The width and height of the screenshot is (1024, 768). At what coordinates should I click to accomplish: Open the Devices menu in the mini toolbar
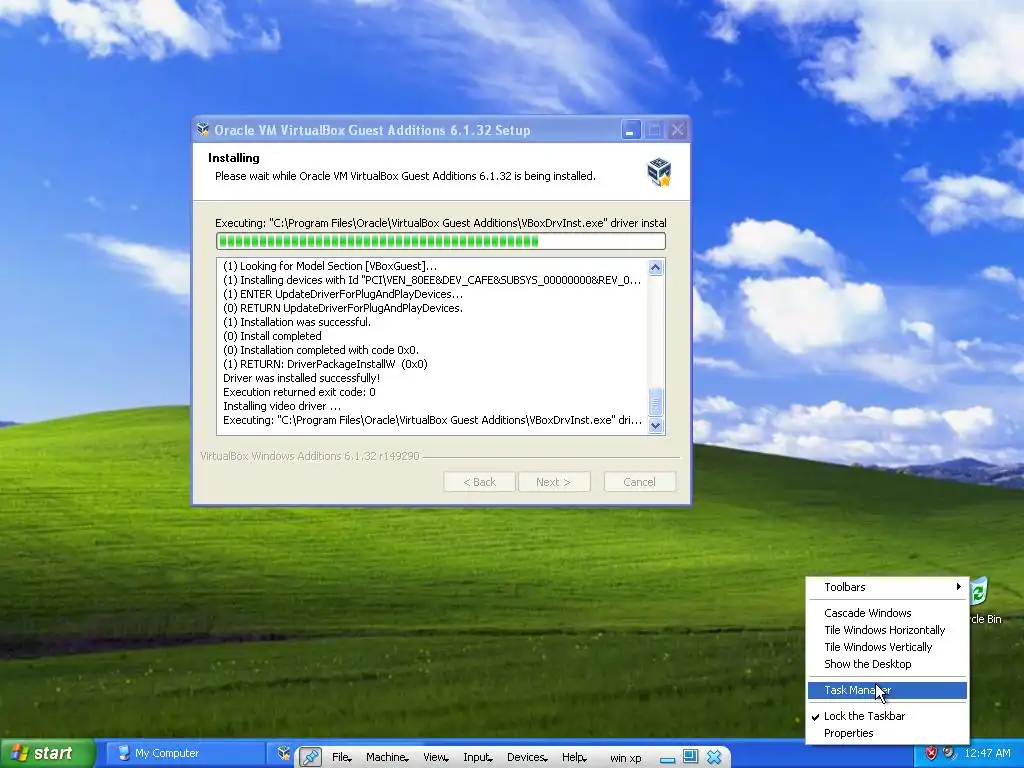tap(527, 757)
